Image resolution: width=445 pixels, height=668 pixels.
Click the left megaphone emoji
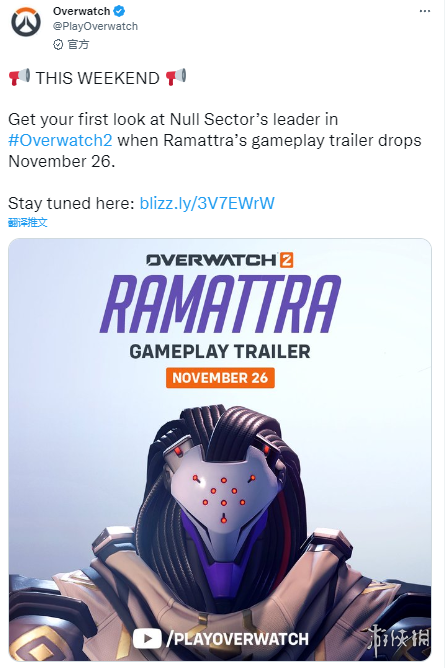pos(19,77)
